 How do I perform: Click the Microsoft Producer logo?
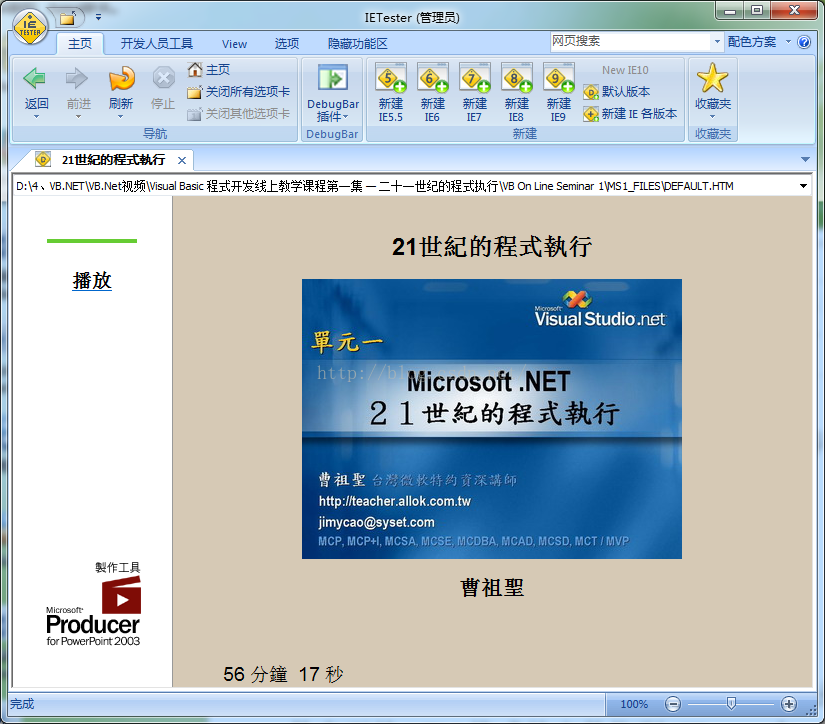pyautogui.click(x=93, y=611)
